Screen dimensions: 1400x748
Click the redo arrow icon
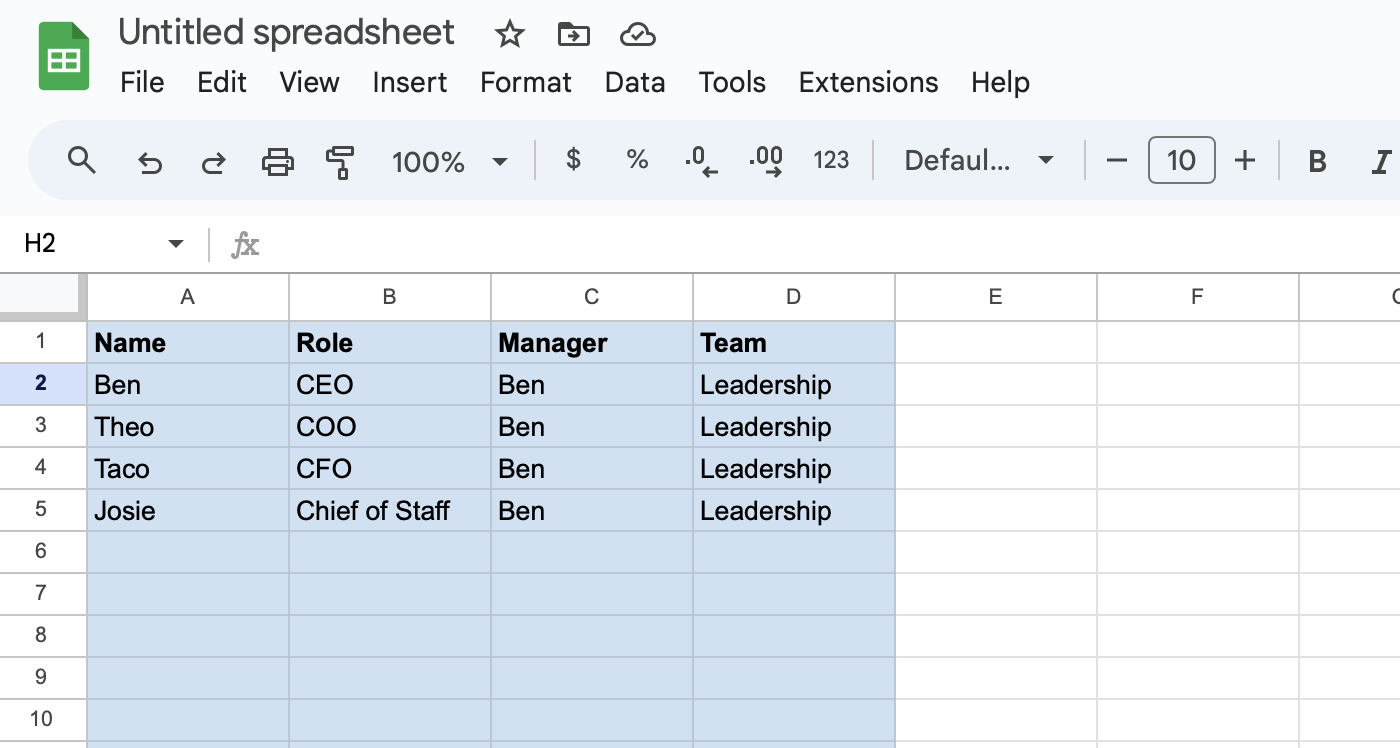pos(213,161)
